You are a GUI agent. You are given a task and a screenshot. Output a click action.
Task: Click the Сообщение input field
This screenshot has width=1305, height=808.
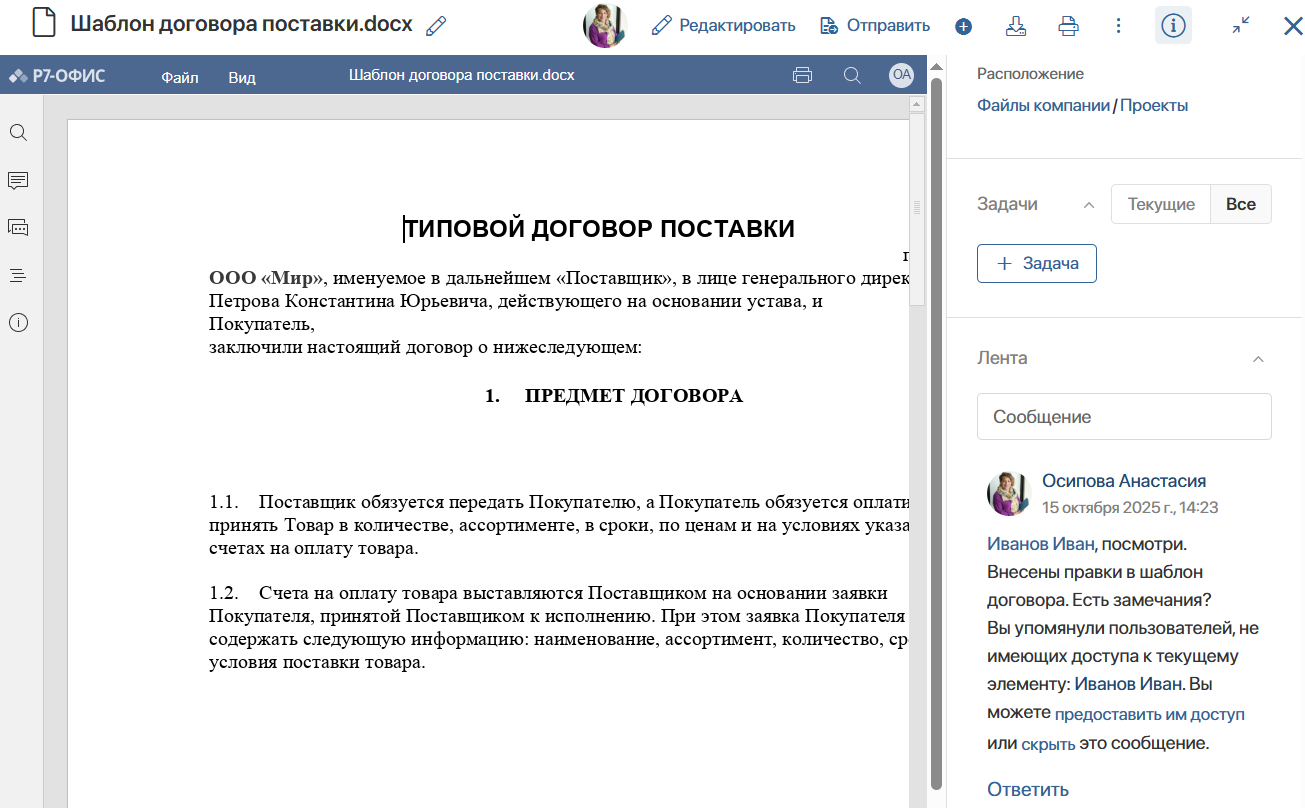click(x=1124, y=417)
